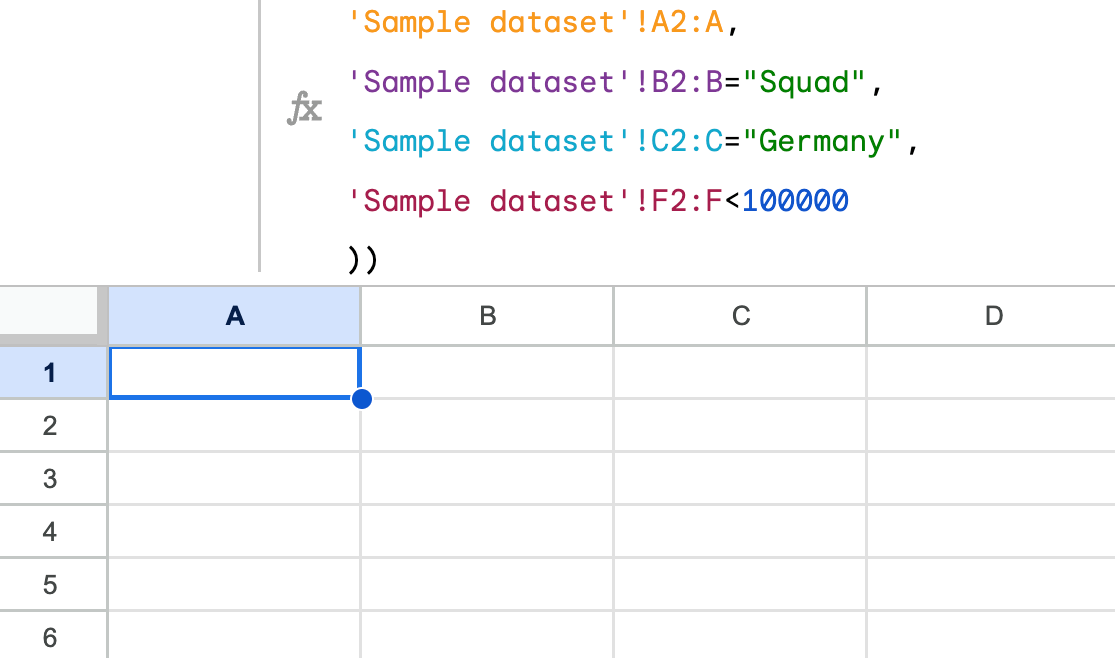Click cell B5
Image resolution: width=1115 pixels, height=658 pixels.
click(x=487, y=584)
